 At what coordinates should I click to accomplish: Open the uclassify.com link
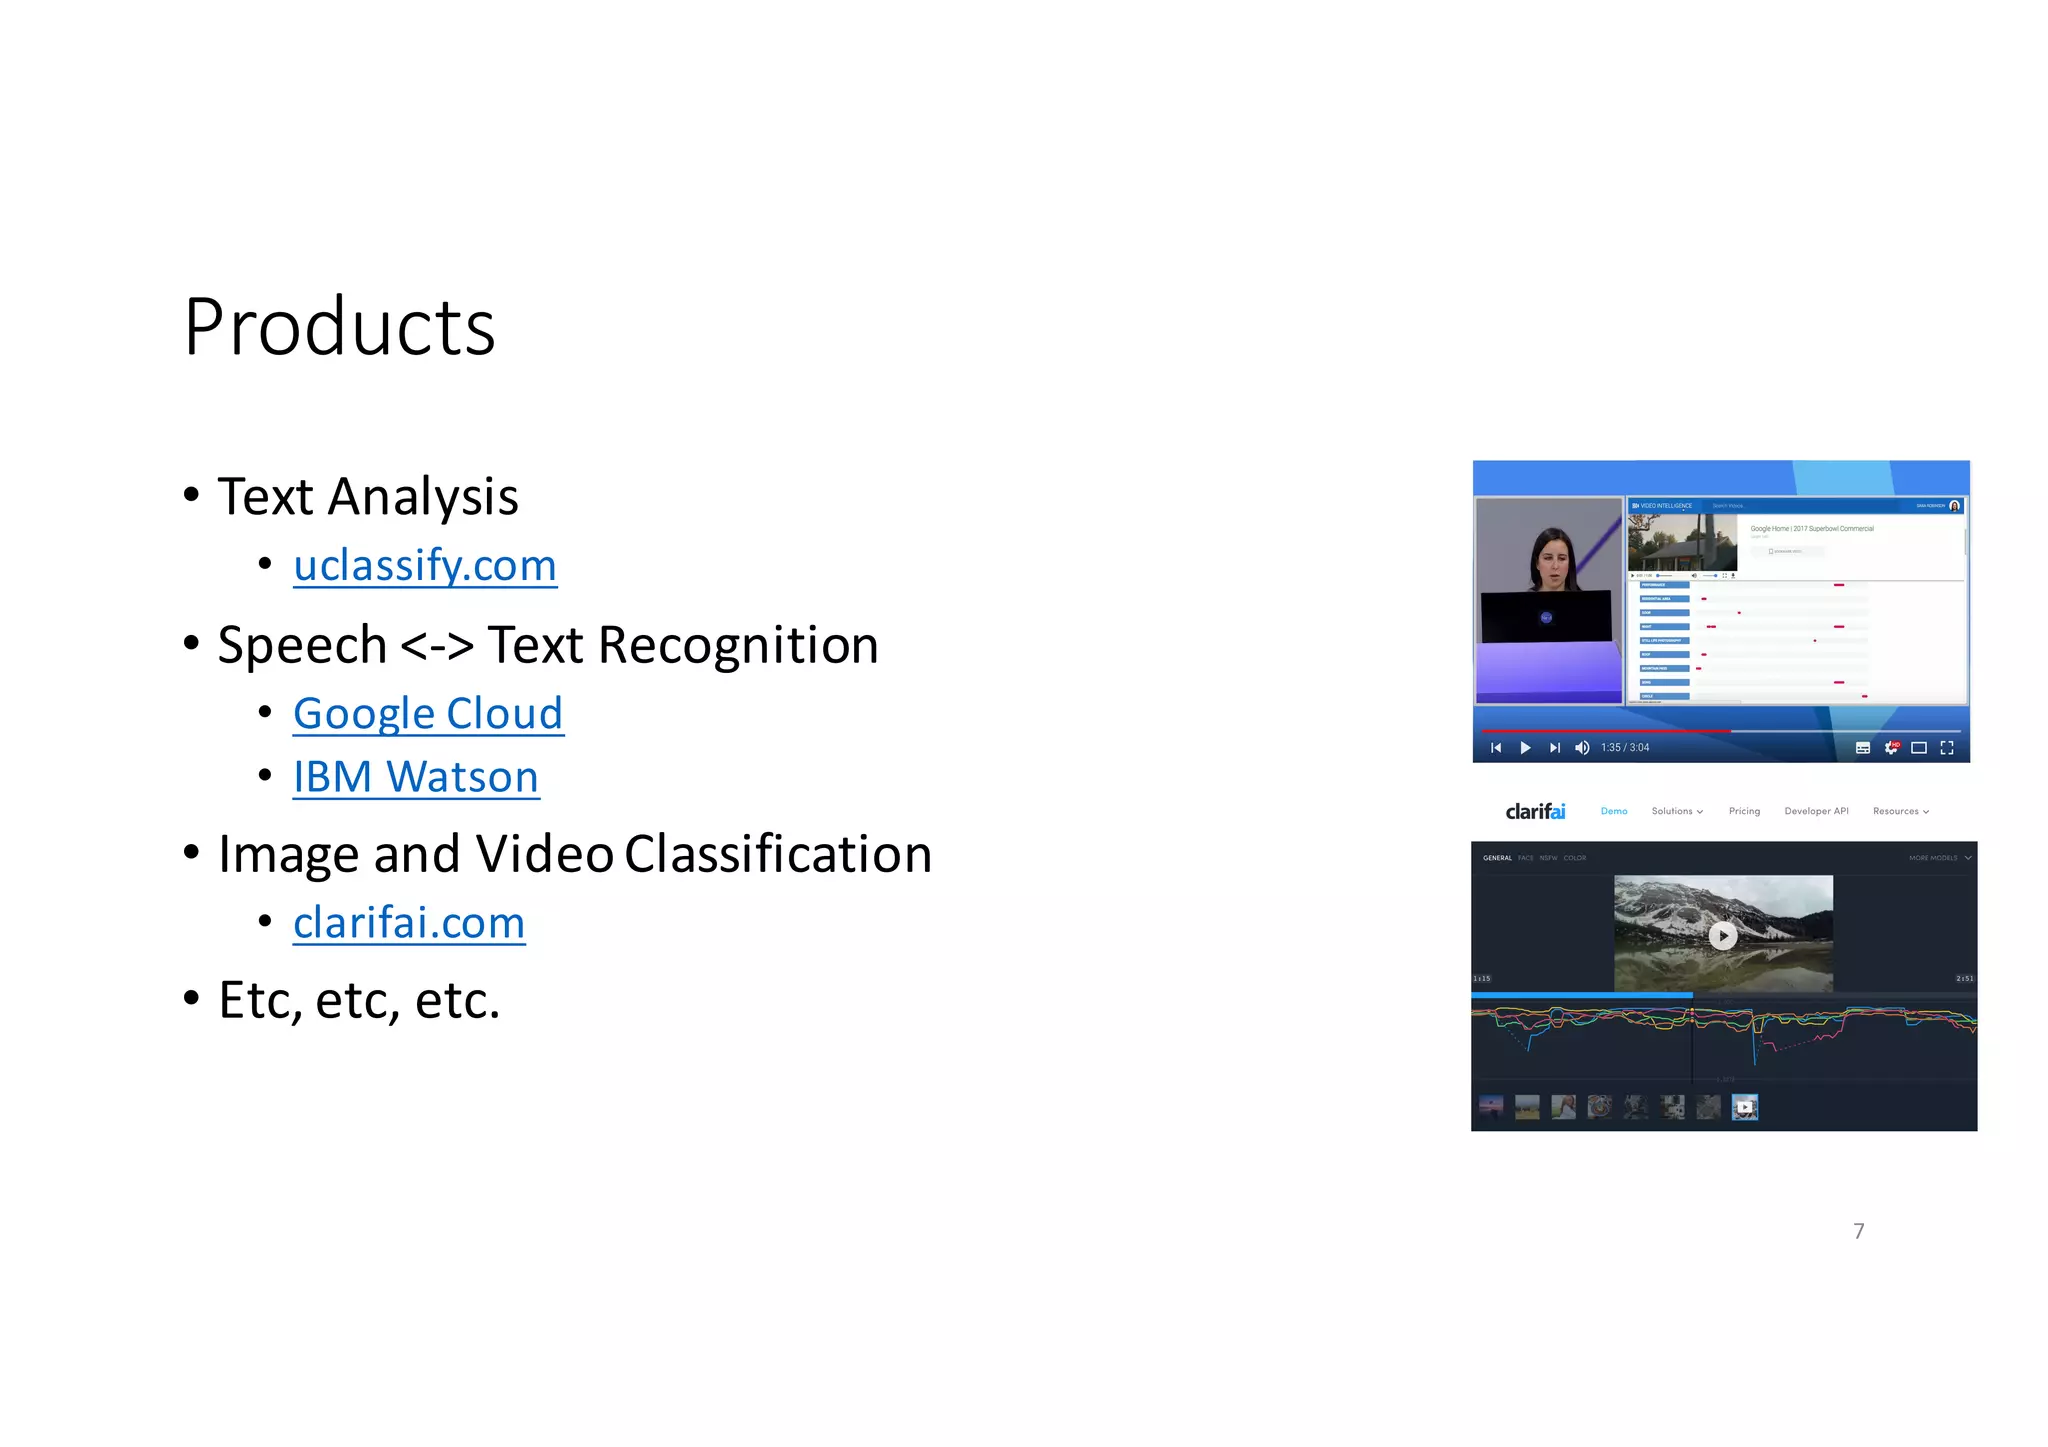click(425, 566)
